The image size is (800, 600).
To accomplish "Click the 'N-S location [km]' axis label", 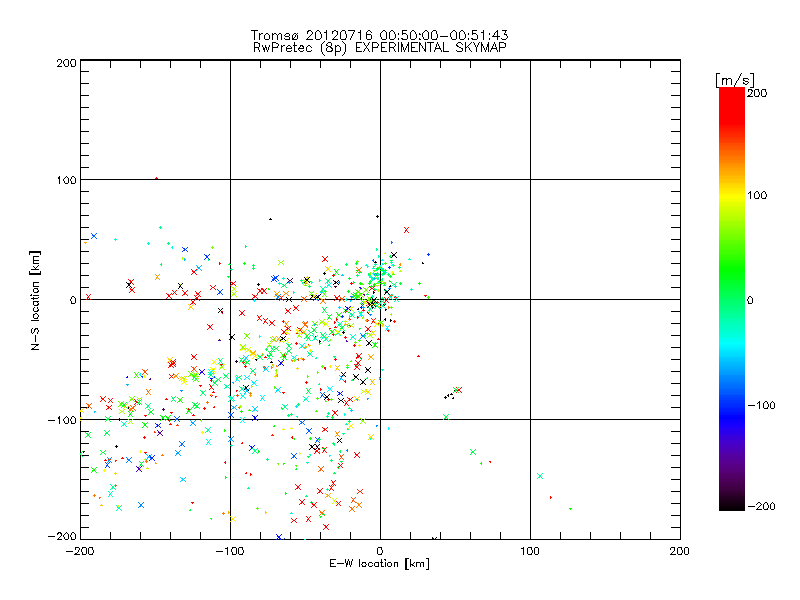I will (35, 300).
